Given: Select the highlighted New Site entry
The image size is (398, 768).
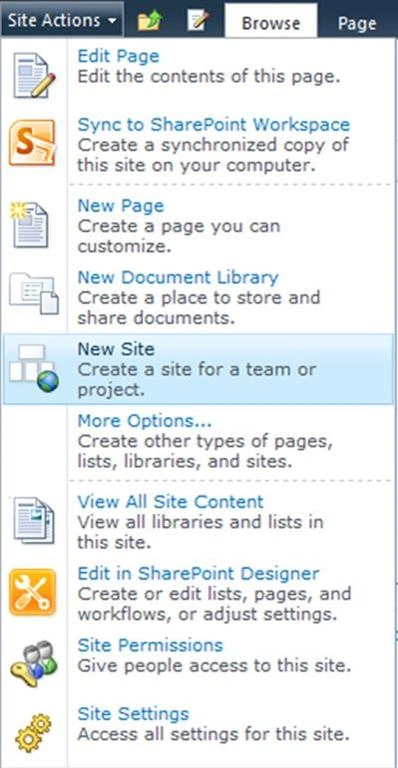Looking at the screenshot, I should 198,369.
